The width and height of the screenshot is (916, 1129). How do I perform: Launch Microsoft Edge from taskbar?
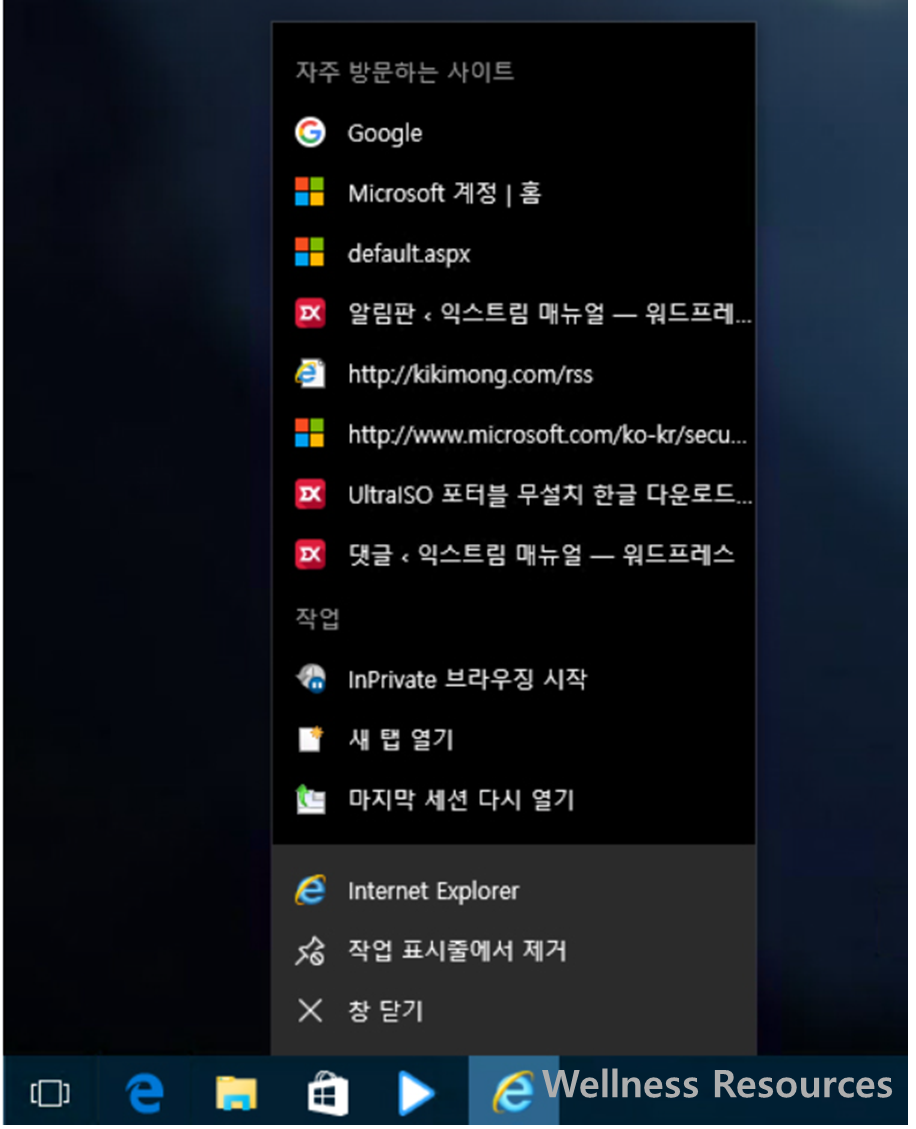(x=144, y=1093)
